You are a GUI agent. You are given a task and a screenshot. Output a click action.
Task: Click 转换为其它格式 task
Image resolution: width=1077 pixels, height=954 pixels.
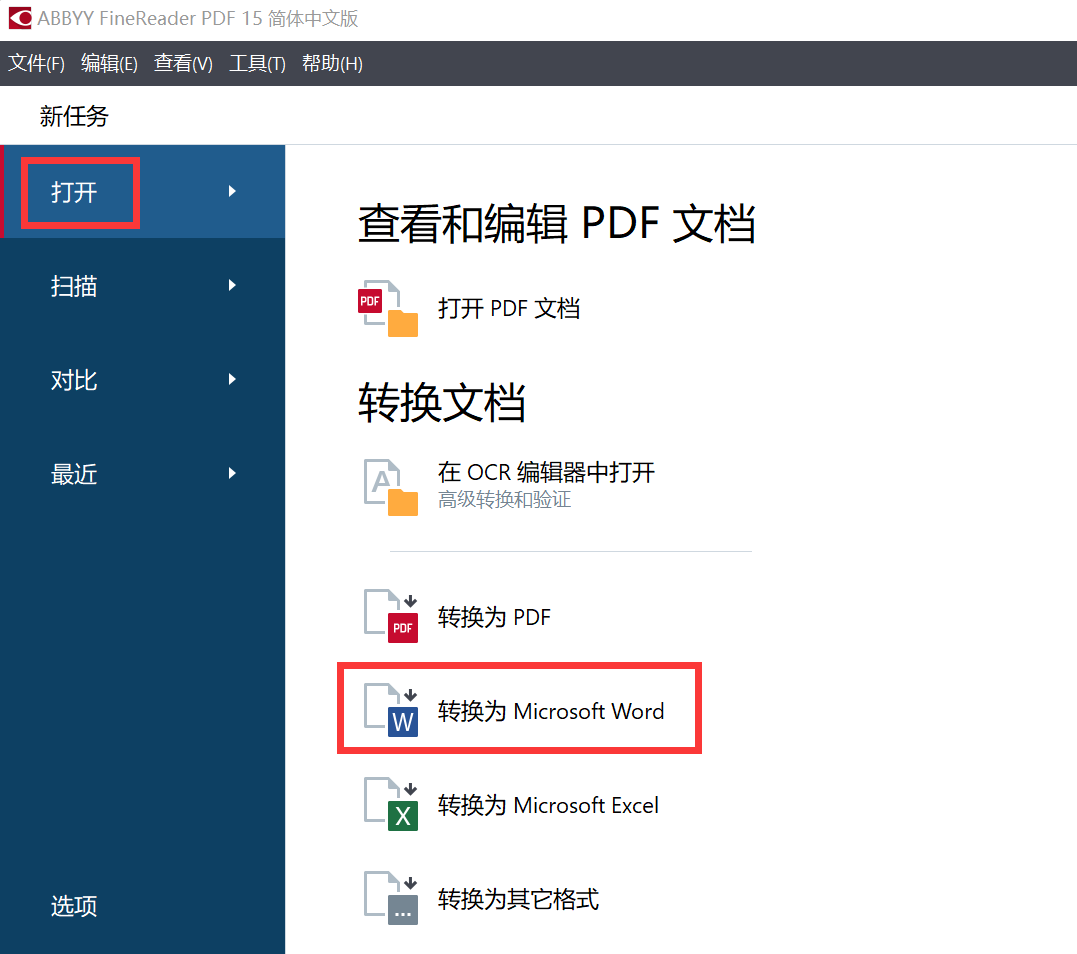pyautogui.click(x=481, y=898)
